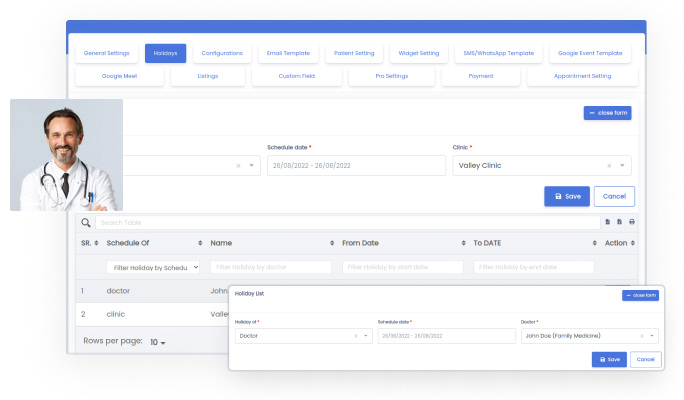Open the partly hidden dropdown arrow by the photo

252,165
